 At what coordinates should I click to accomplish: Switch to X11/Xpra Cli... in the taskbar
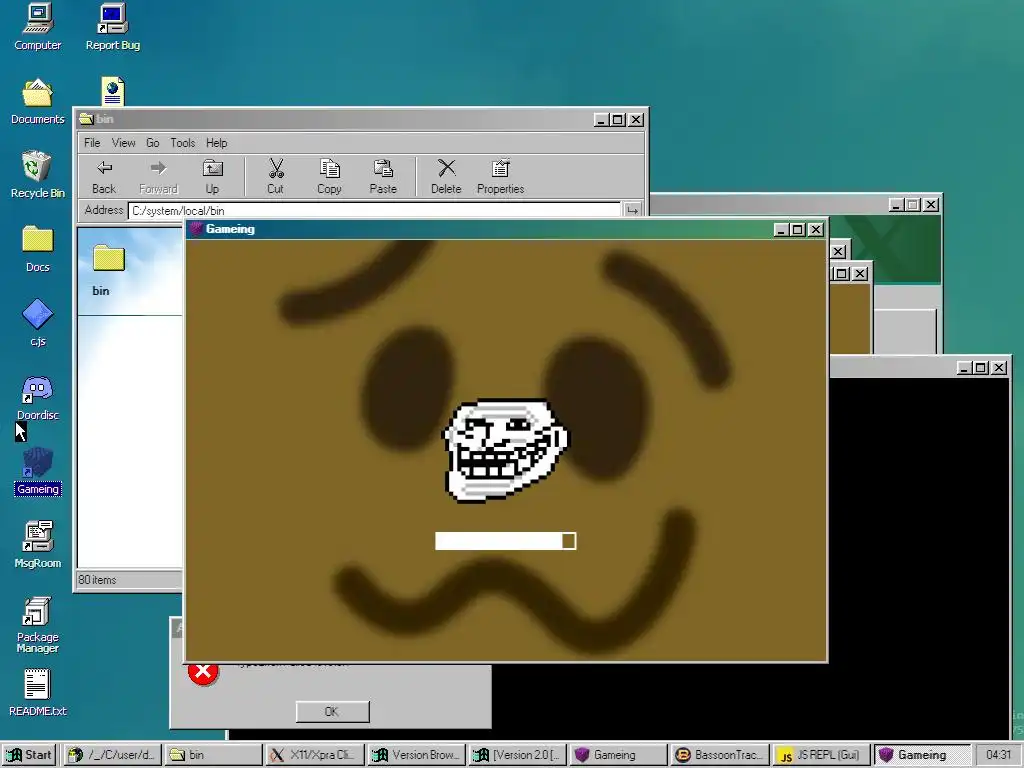click(315, 755)
